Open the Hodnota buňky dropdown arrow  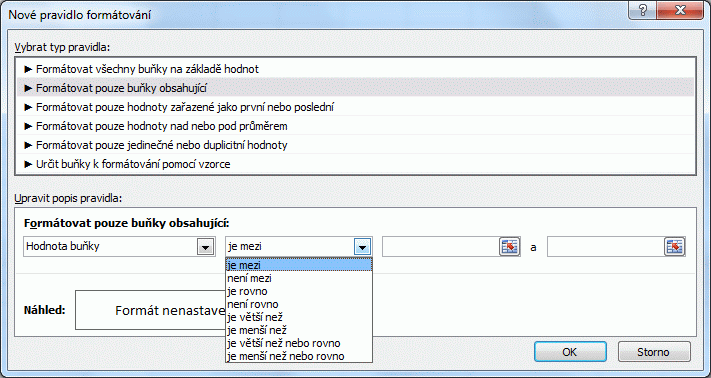coord(205,247)
